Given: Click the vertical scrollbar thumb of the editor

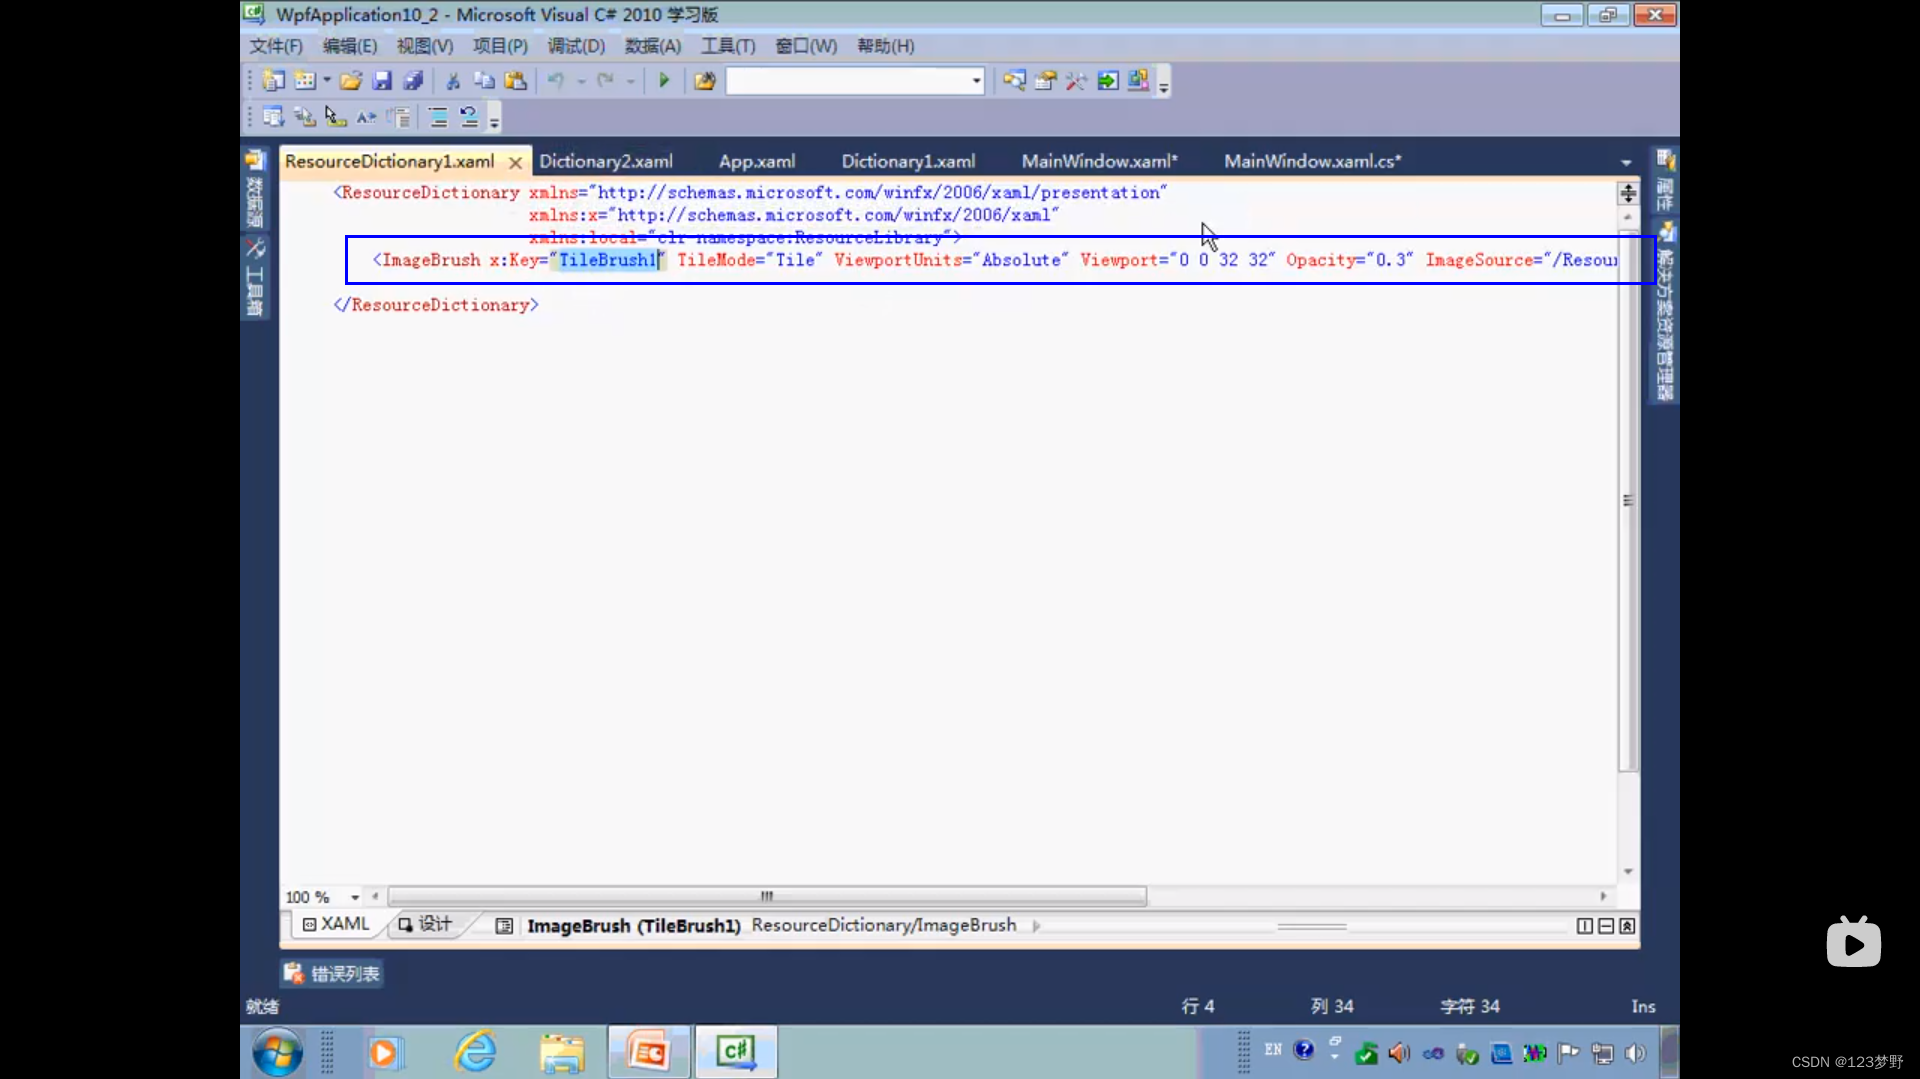Looking at the screenshot, I should point(1628,500).
